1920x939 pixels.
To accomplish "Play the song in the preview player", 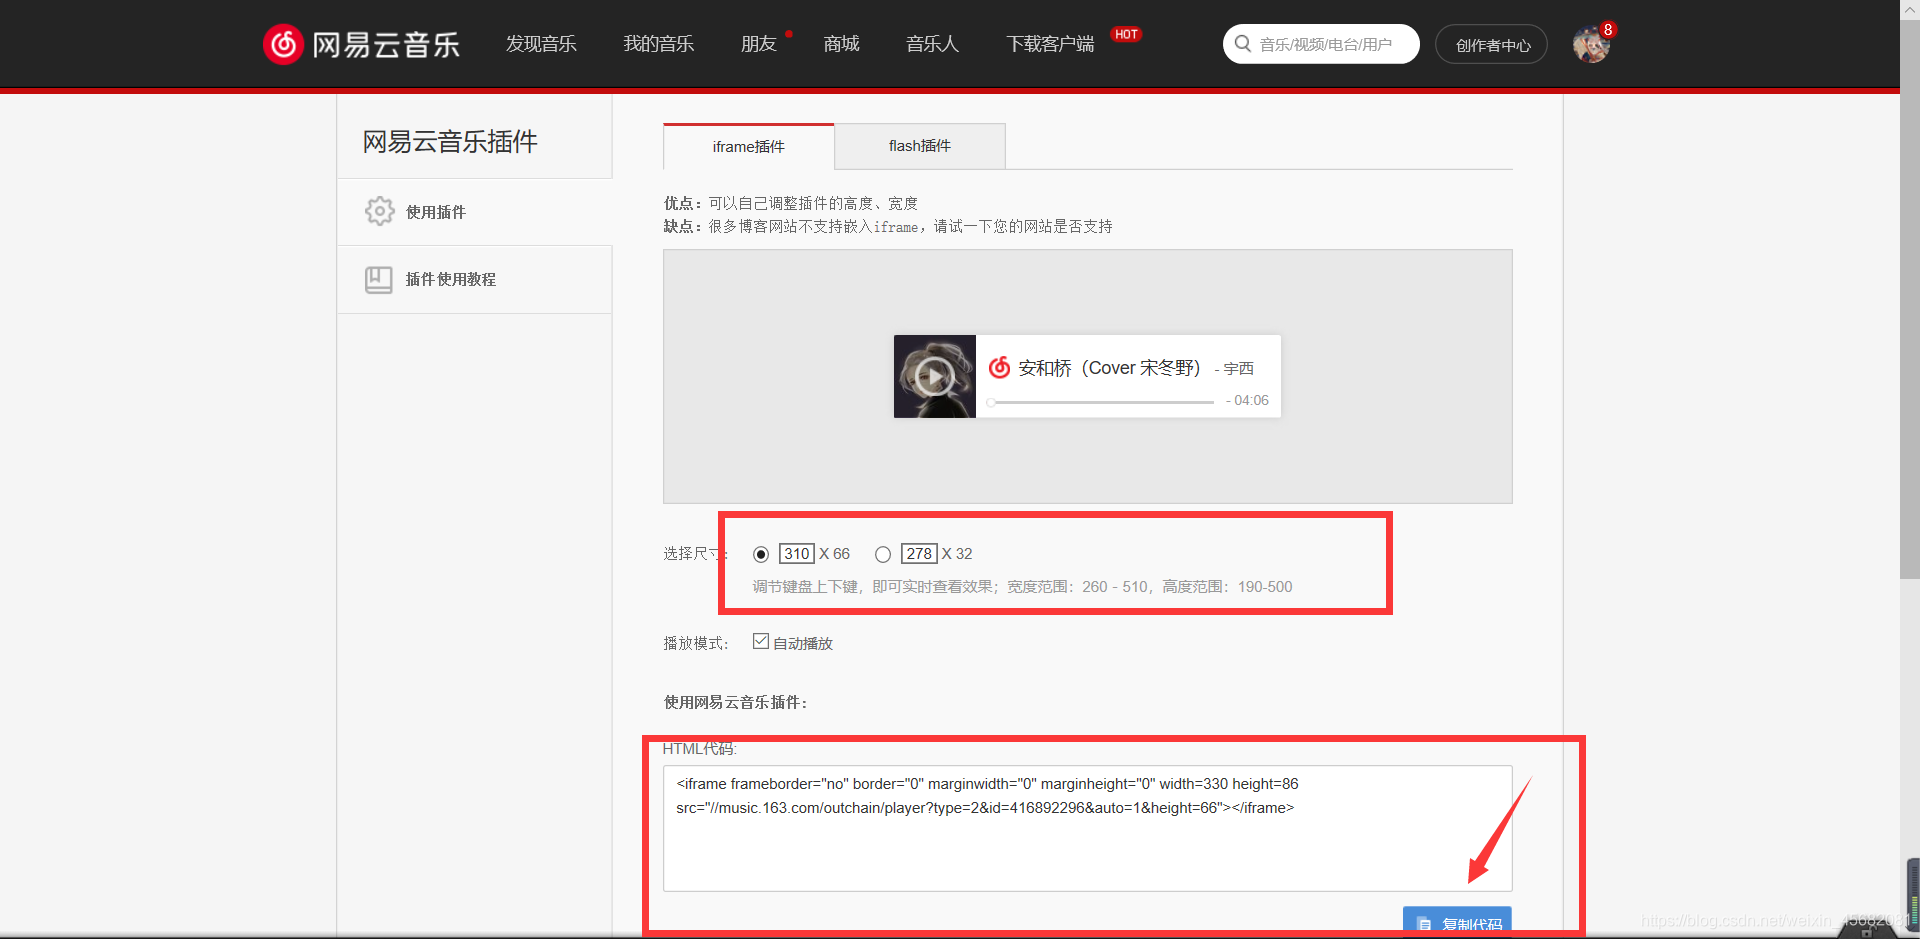I will (x=935, y=377).
